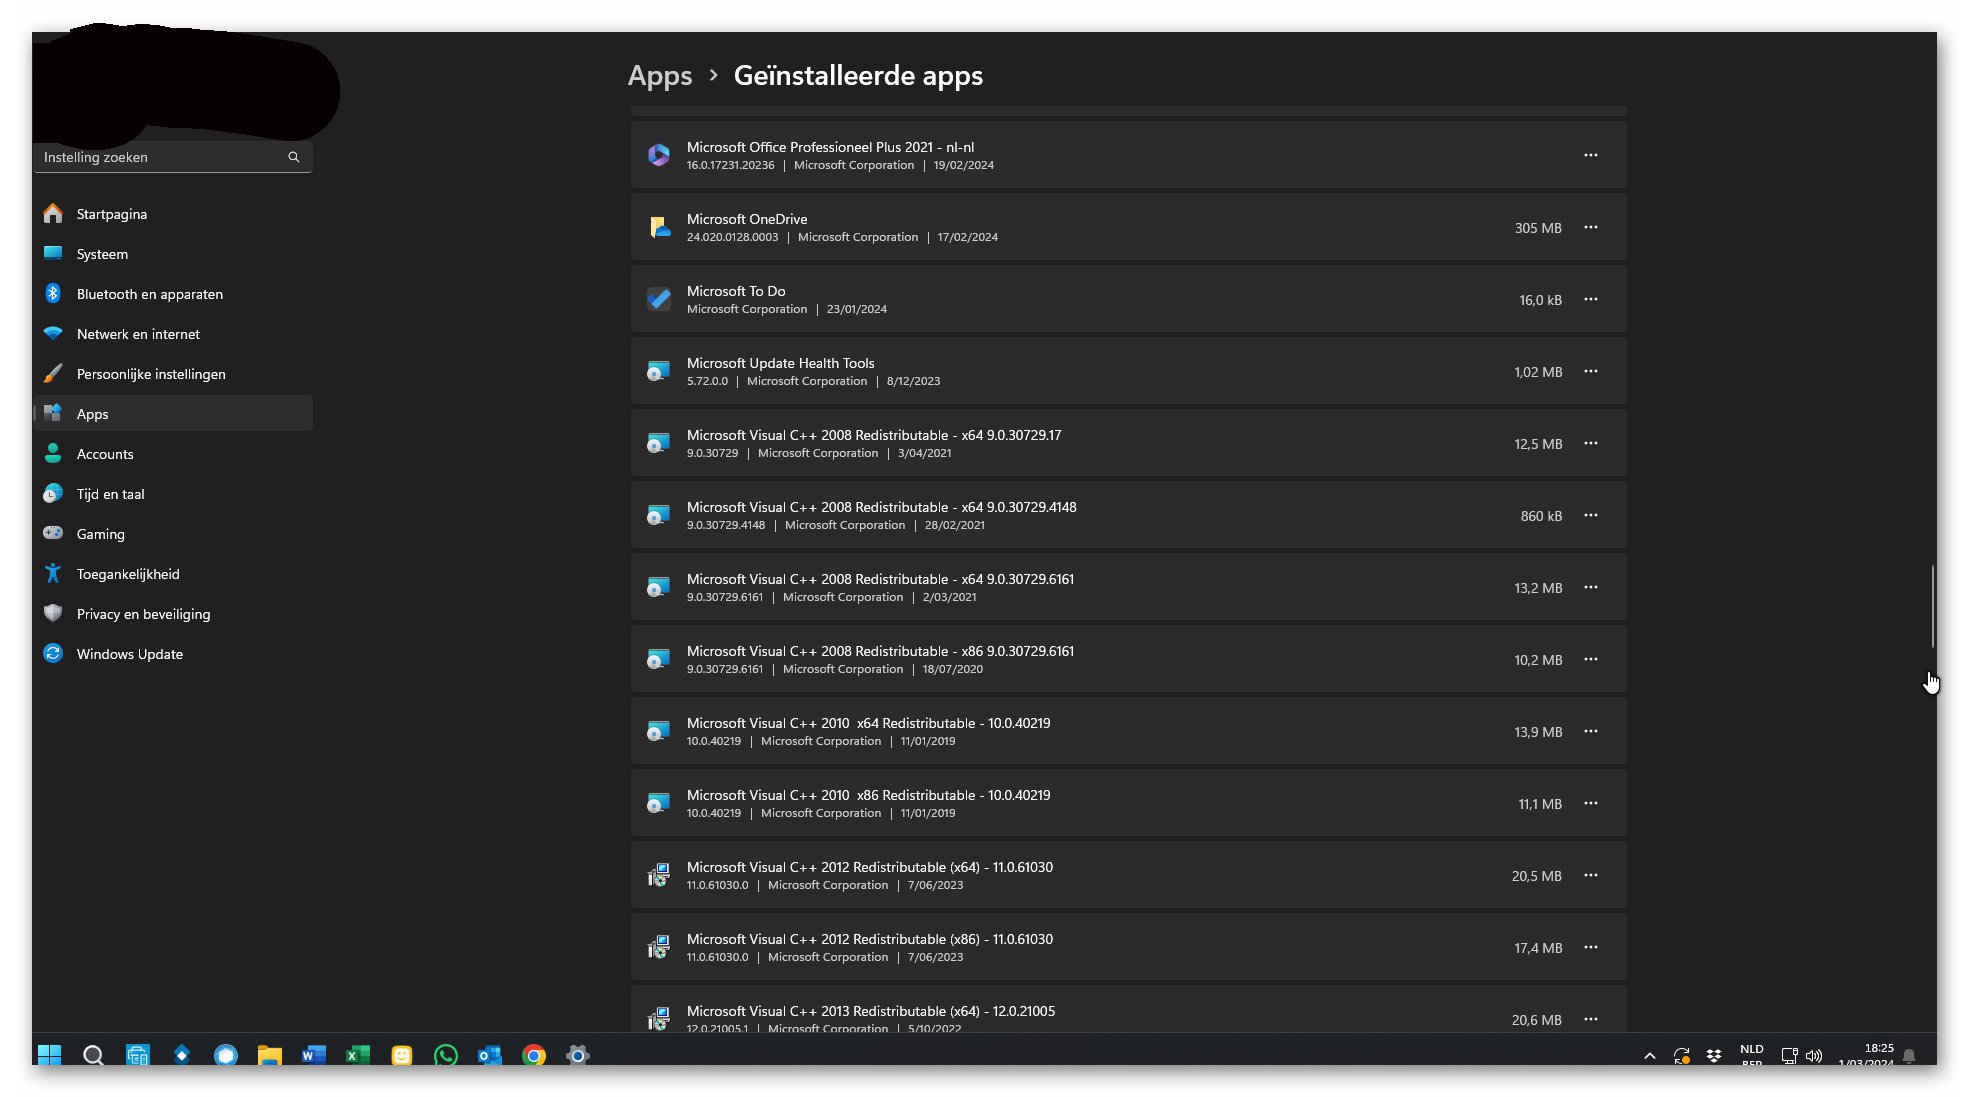Navigate back via Apps breadcrumb link
The width and height of the screenshot is (1970, 1097).
click(x=660, y=76)
